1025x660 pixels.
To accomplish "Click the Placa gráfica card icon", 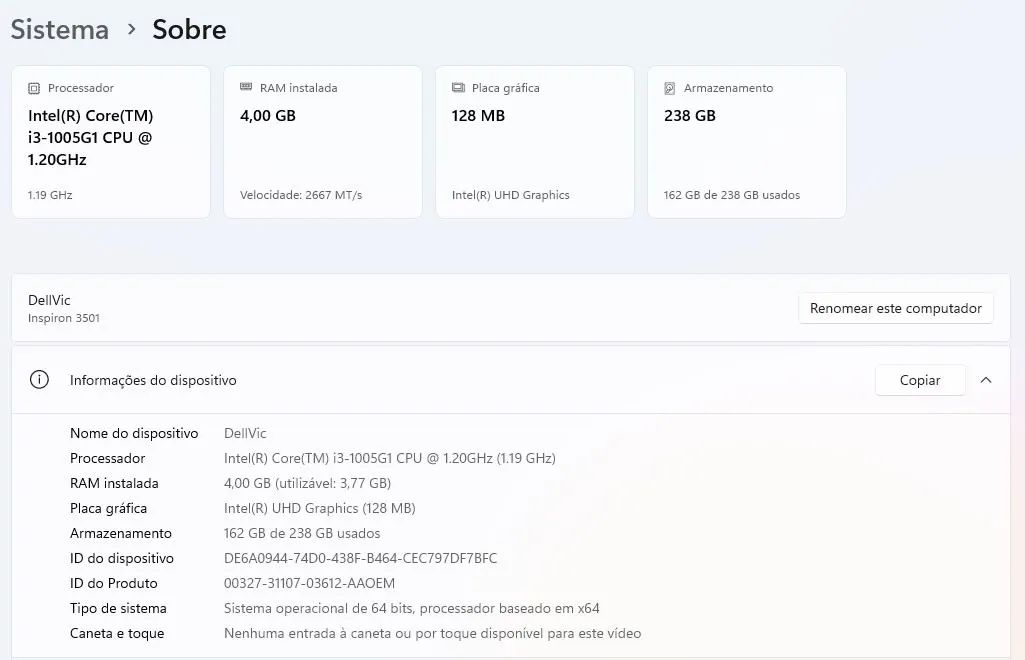I will (458, 88).
